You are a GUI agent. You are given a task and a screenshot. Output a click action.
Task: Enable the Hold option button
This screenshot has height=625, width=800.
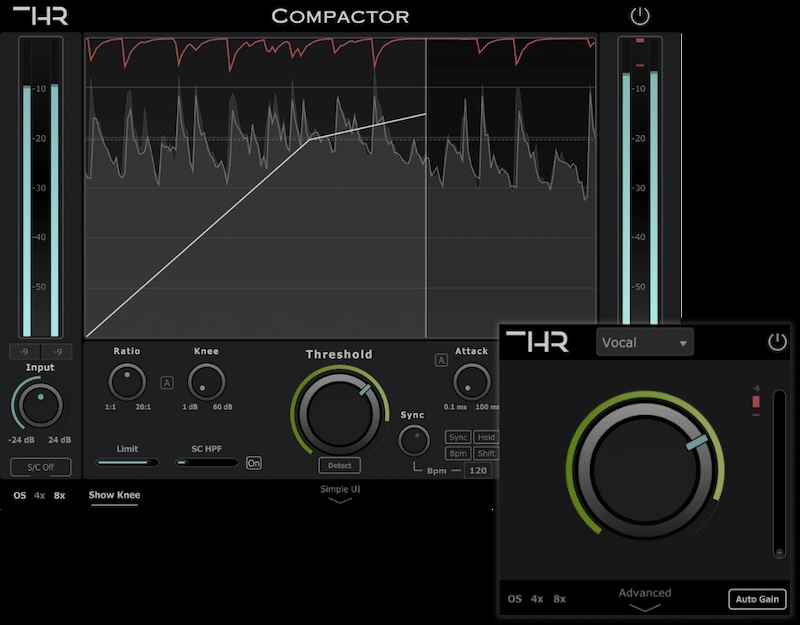(x=486, y=437)
